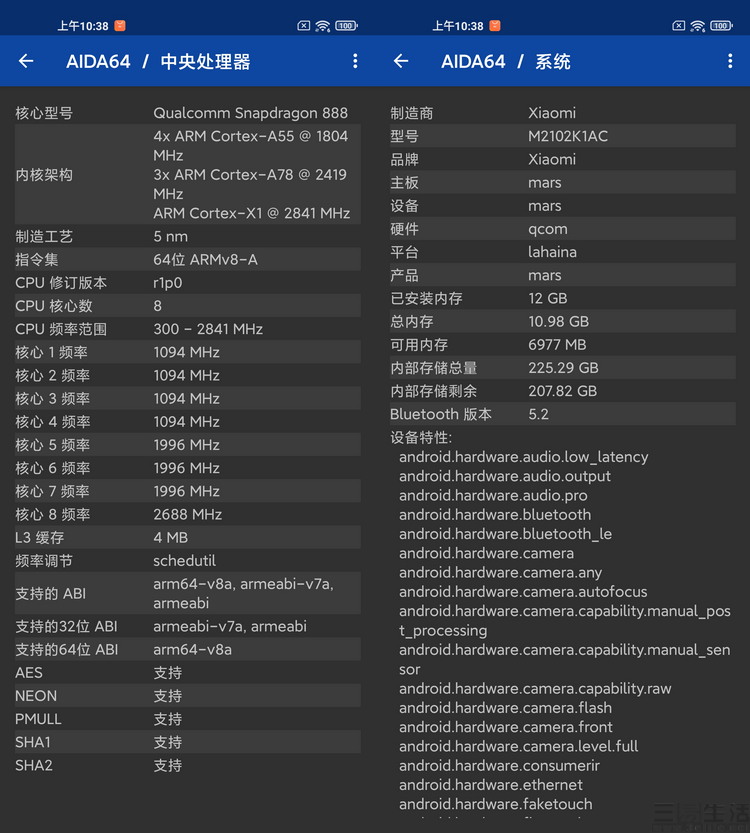Viewport: 750px width, 833px height.
Task: Select the 核心 5 频率 row
Action: [x=188, y=445]
